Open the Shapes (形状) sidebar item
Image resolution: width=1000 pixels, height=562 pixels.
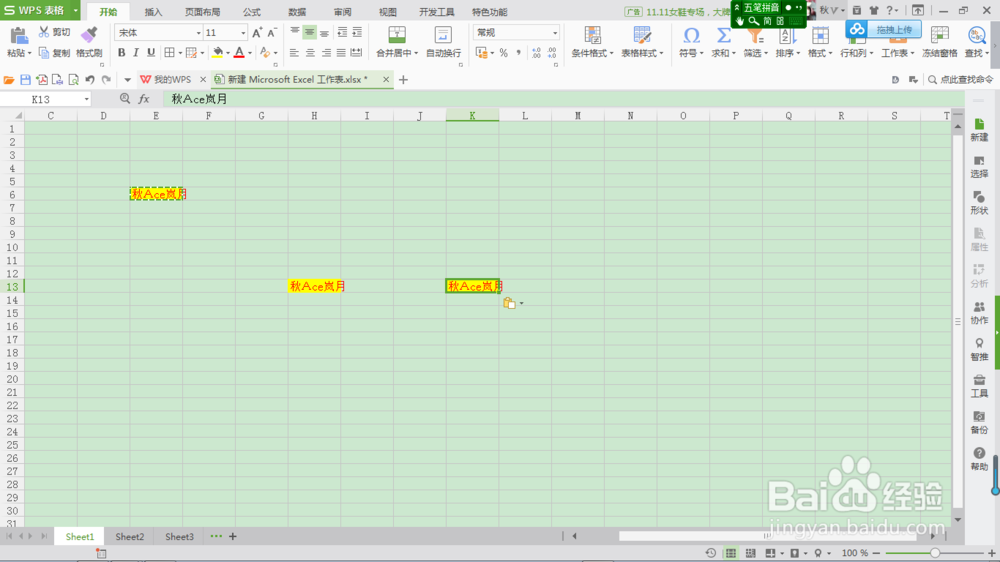pos(979,203)
